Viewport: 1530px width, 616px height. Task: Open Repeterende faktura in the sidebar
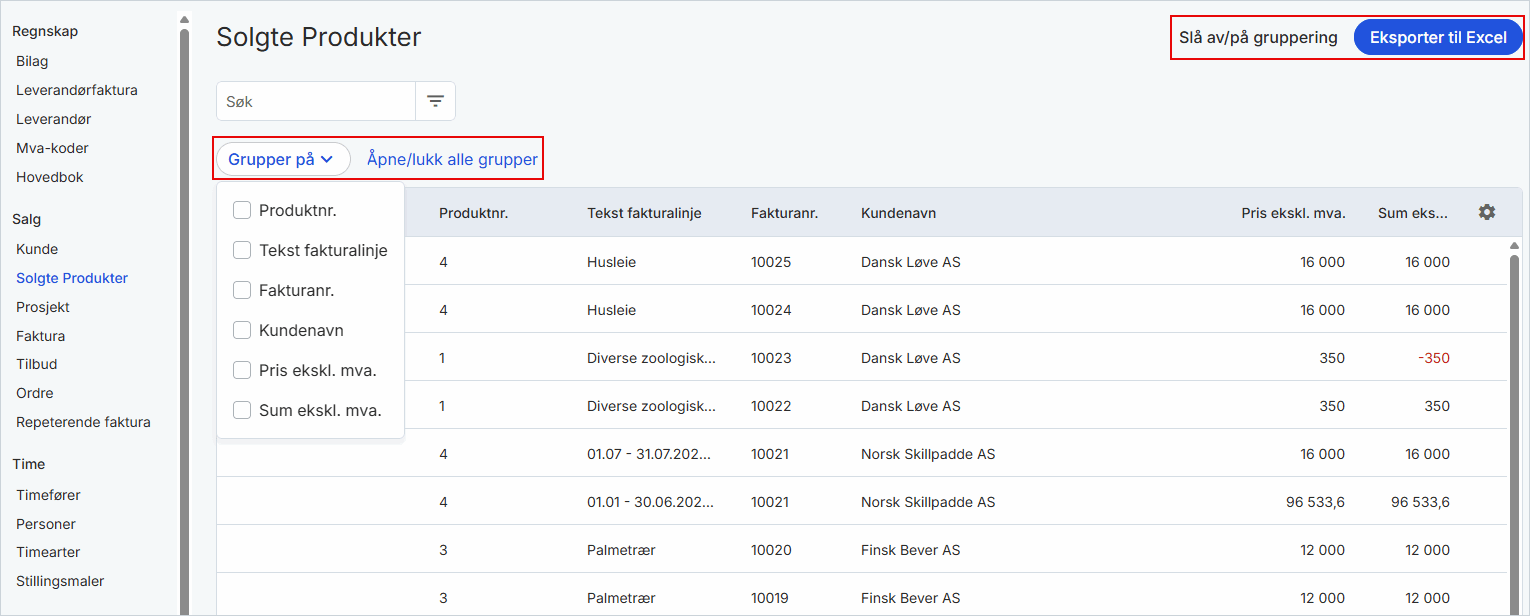(x=83, y=422)
